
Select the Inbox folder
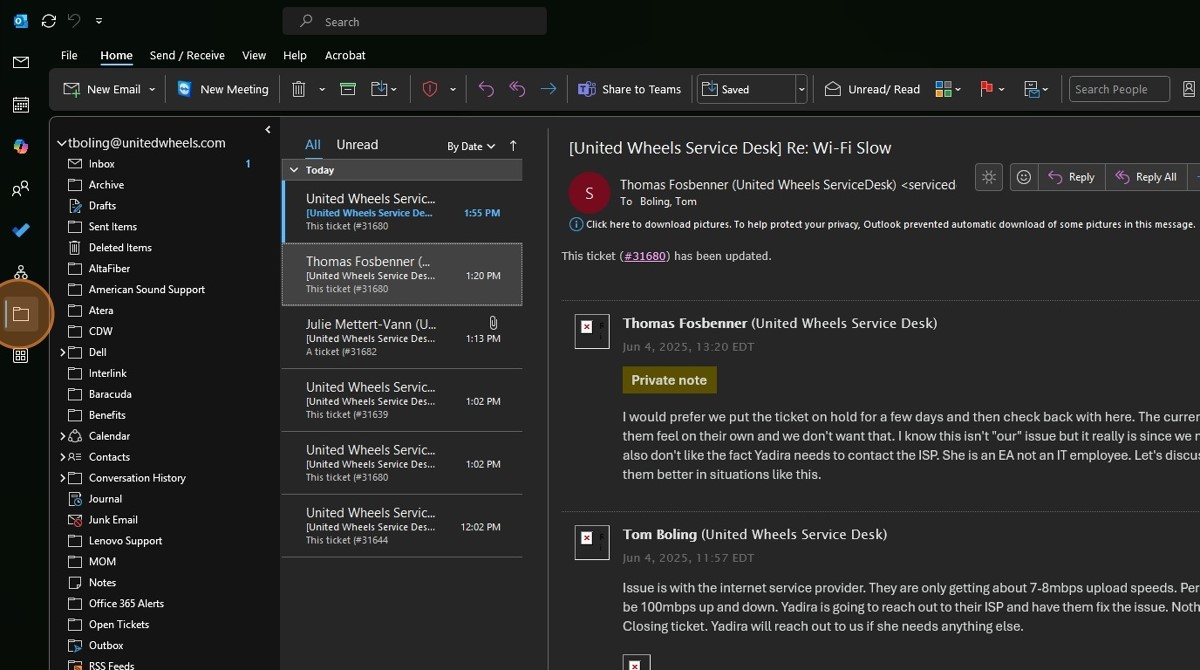[x=101, y=164]
